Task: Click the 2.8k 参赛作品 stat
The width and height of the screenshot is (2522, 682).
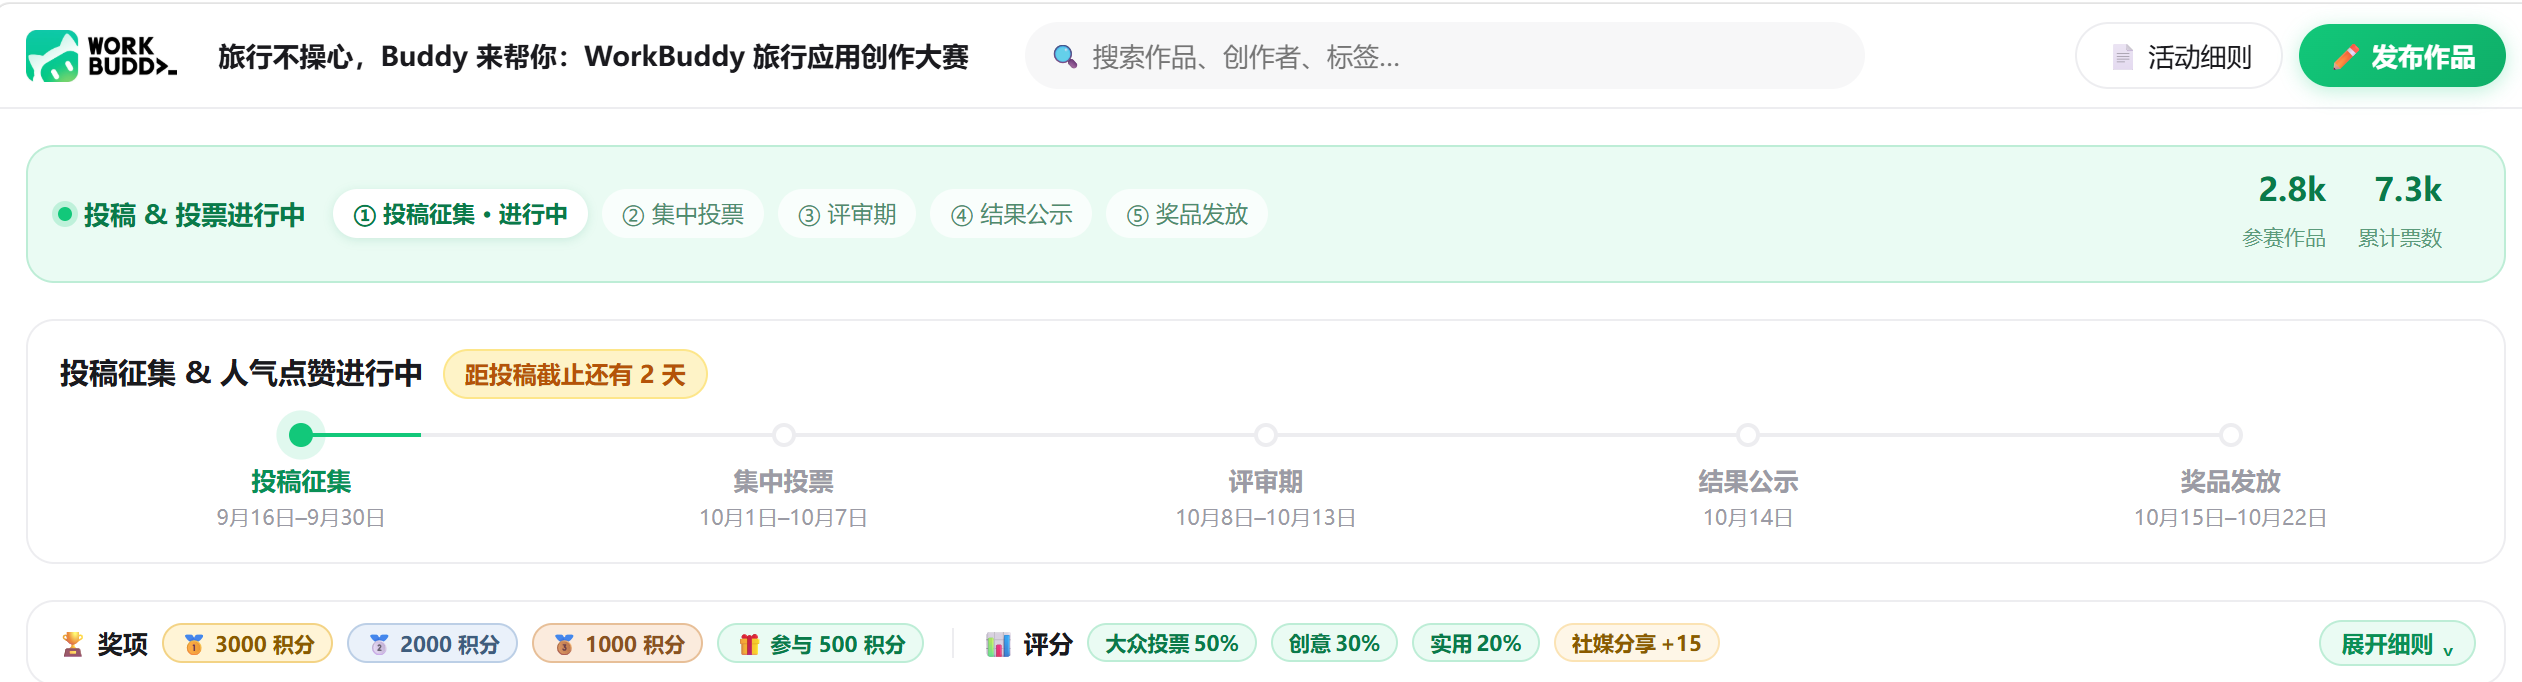Action: pos(2285,212)
